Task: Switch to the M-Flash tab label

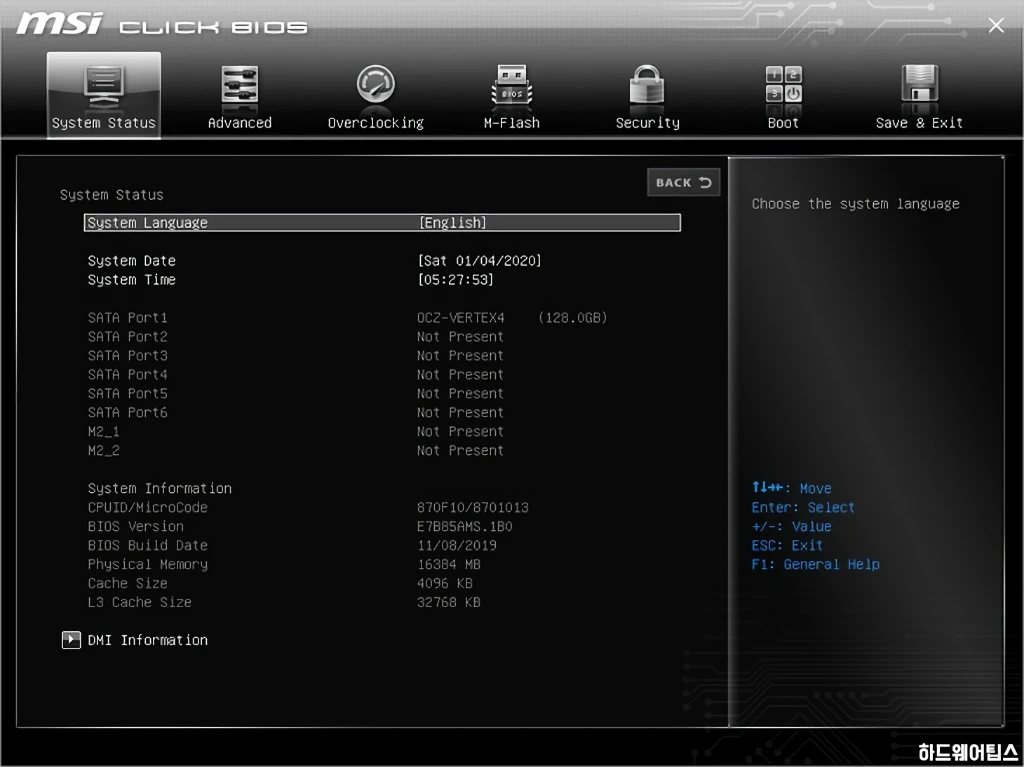Action: [x=511, y=123]
